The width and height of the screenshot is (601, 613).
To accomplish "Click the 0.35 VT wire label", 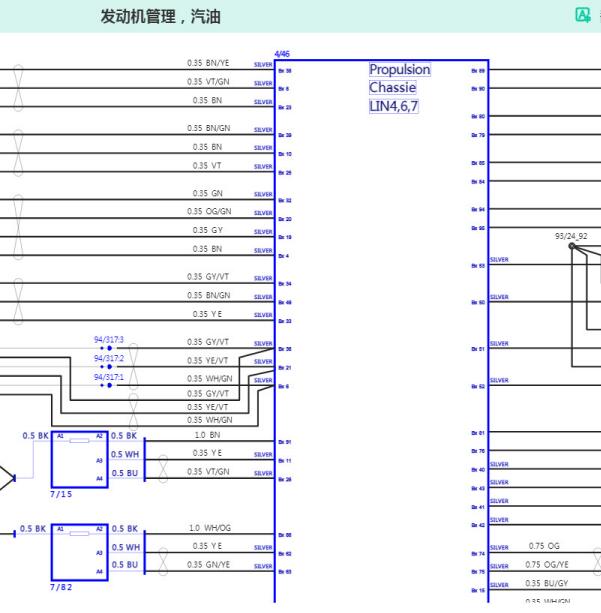I will 207,166.
